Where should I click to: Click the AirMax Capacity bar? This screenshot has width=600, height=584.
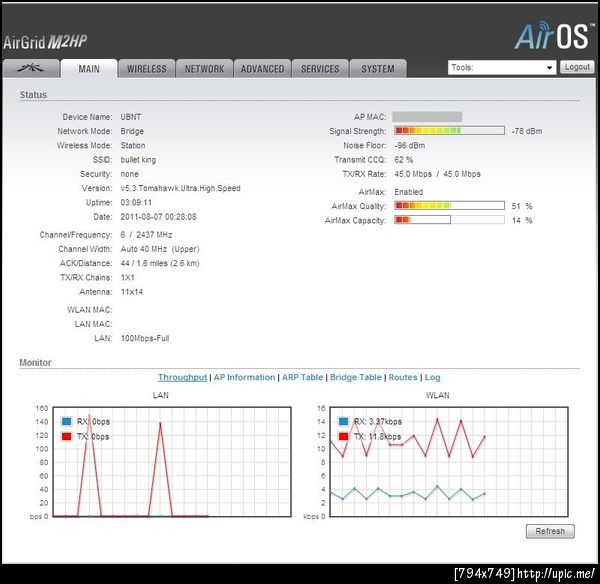click(449, 220)
